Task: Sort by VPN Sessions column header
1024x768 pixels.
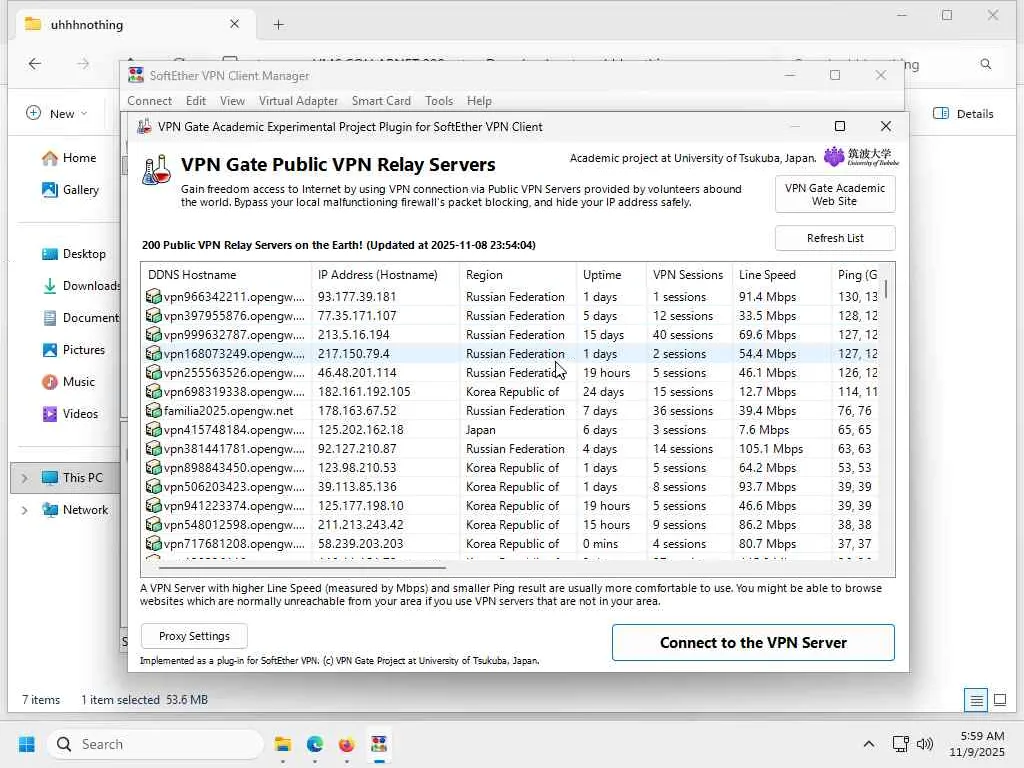Action: pos(688,275)
